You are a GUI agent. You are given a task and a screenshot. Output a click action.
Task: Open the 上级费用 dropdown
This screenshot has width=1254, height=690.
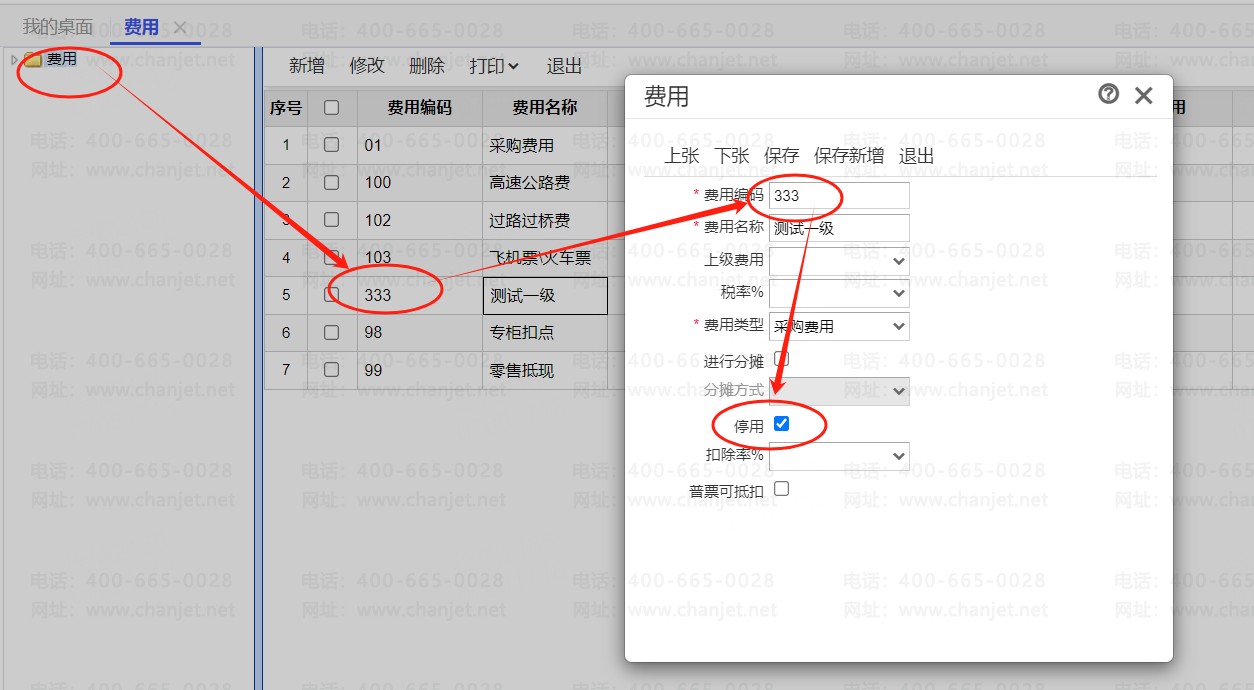(x=839, y=261)
